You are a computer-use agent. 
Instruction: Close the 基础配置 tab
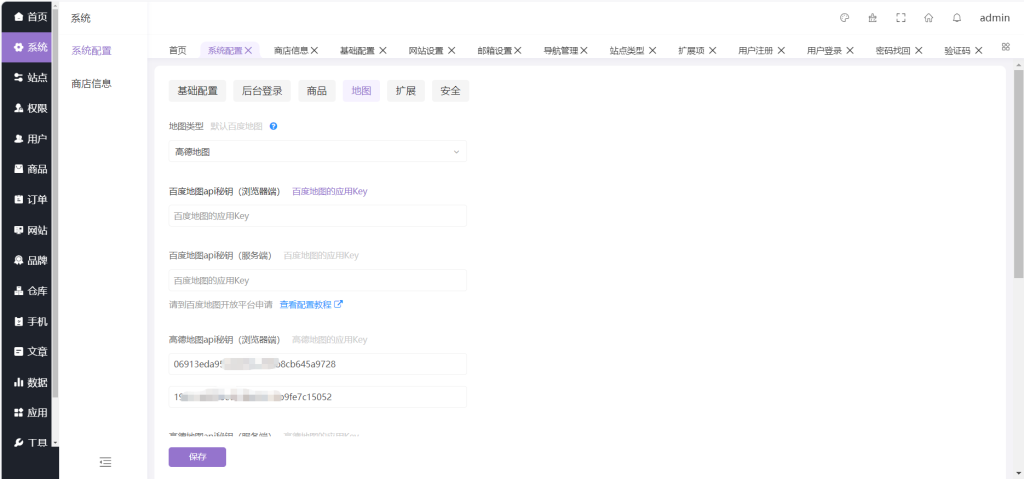(383, 50)
